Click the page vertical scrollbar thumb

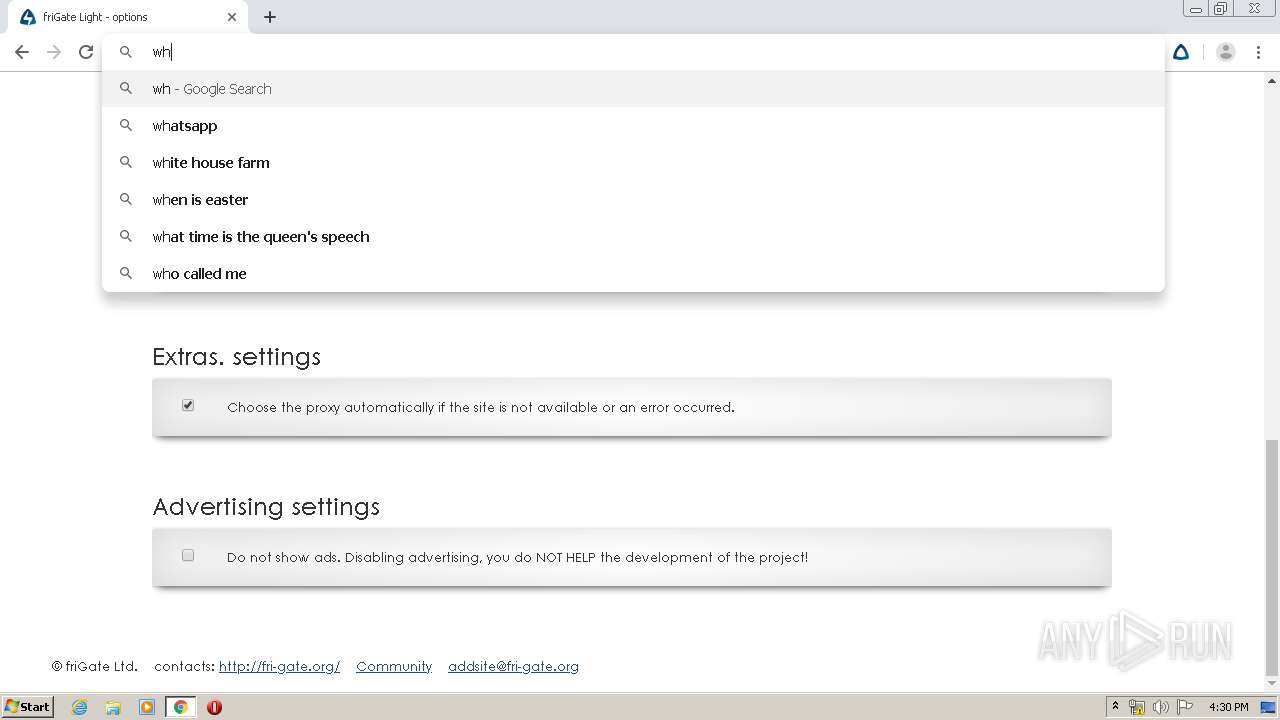[1271, 558]
